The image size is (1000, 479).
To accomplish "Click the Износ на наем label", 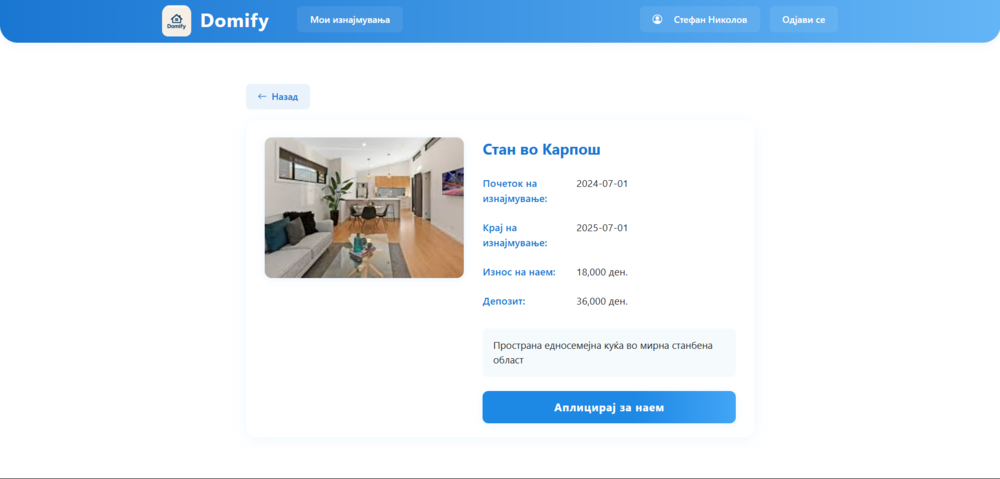I will pos(518,272).
